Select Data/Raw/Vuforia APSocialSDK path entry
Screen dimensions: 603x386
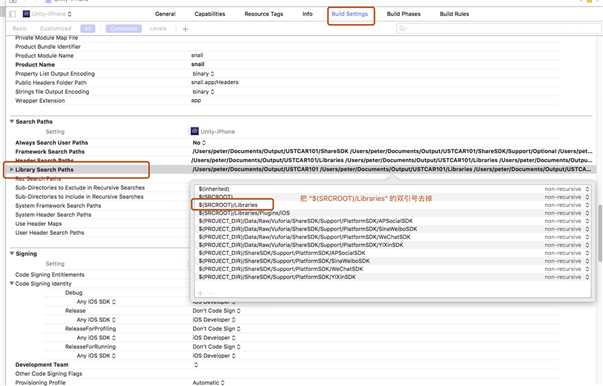305,221
